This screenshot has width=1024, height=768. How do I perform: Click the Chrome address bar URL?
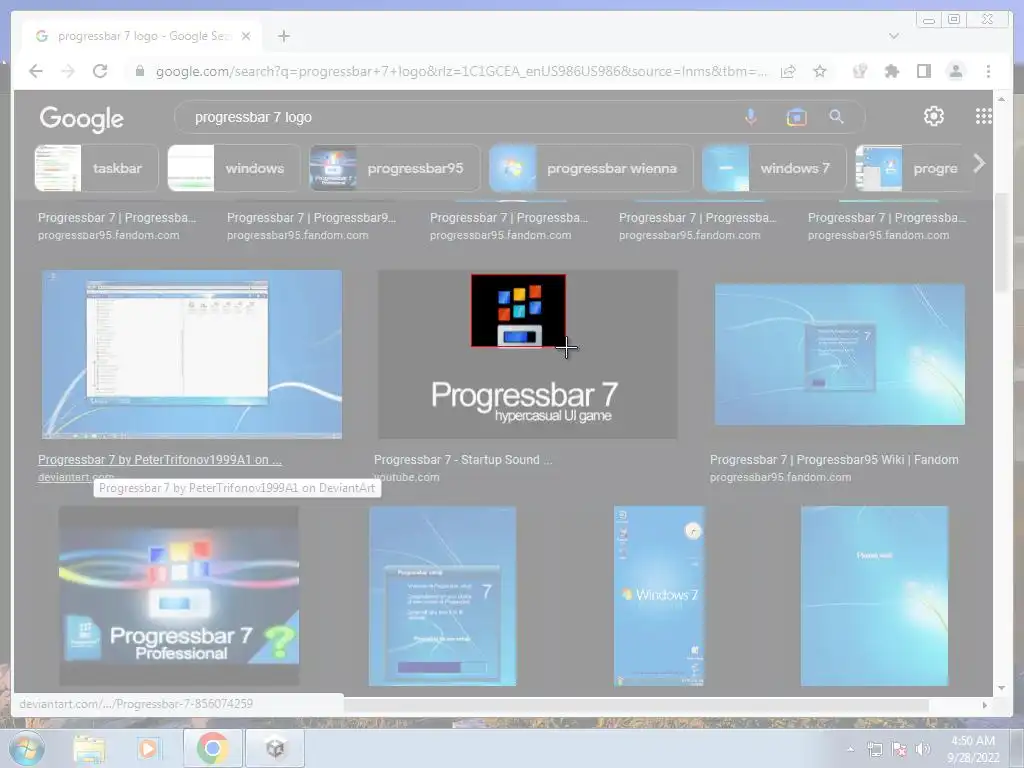coord(460,71)
